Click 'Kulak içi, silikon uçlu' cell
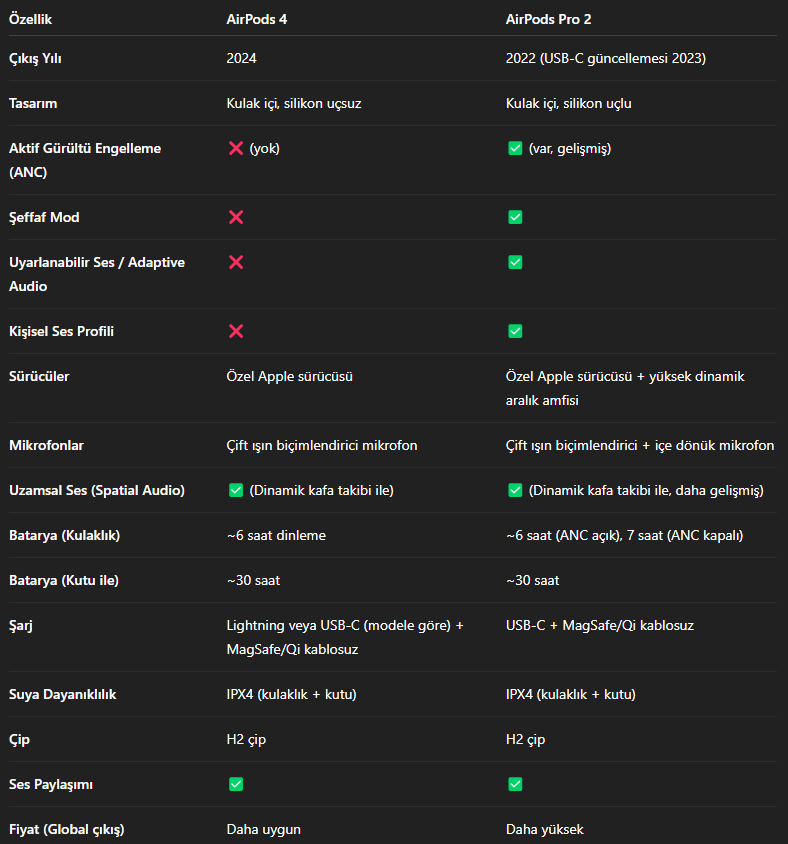Viewport: 788px width, 844px height. pos(568,103)
